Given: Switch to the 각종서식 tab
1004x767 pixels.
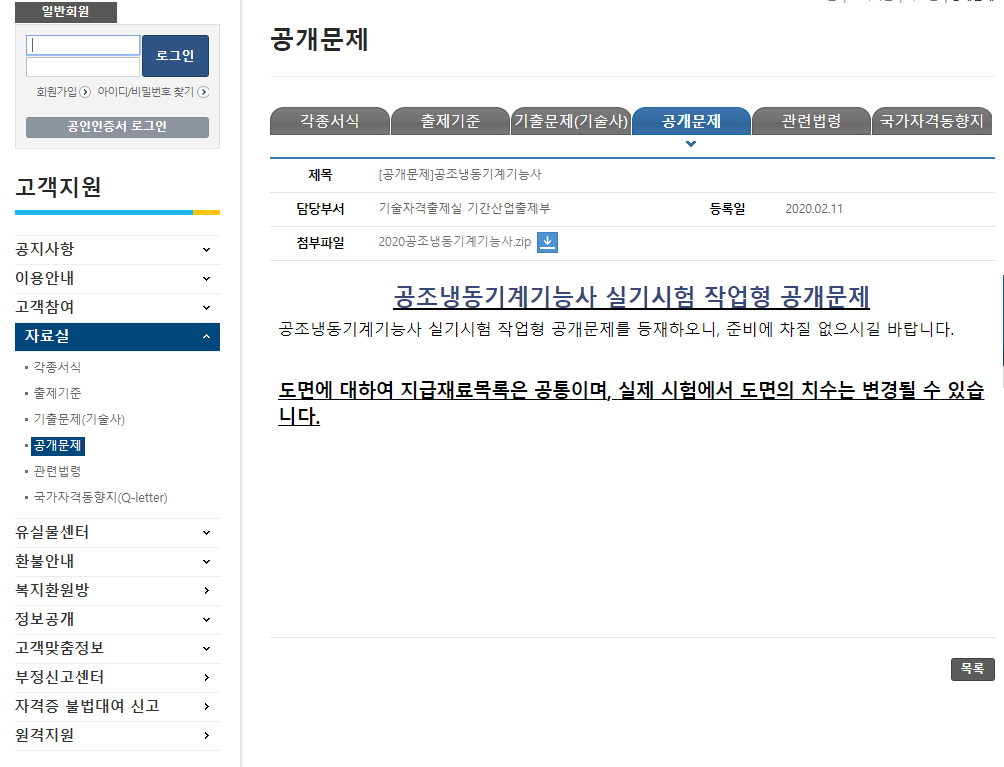Looking at the screenshot, I should pos(329,122).
